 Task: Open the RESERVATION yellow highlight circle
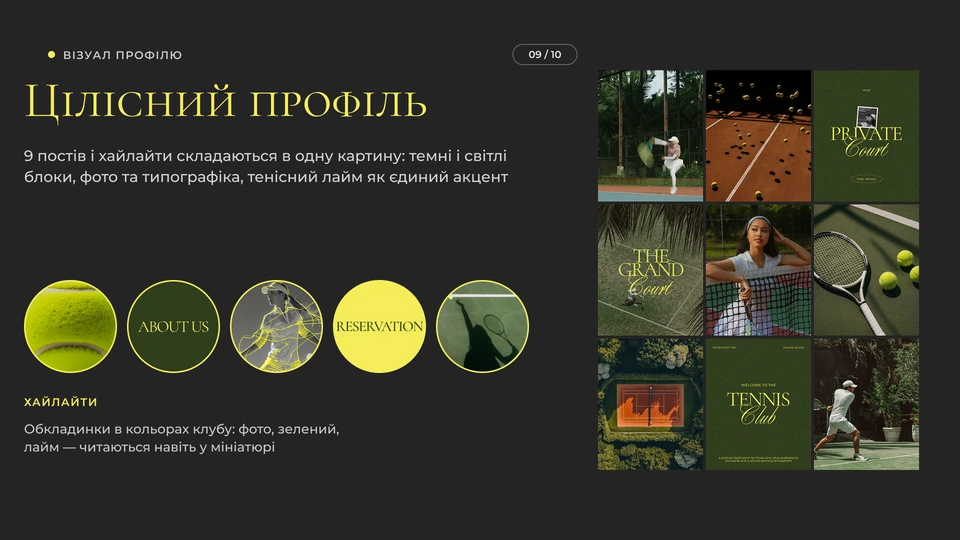(379, 326)
